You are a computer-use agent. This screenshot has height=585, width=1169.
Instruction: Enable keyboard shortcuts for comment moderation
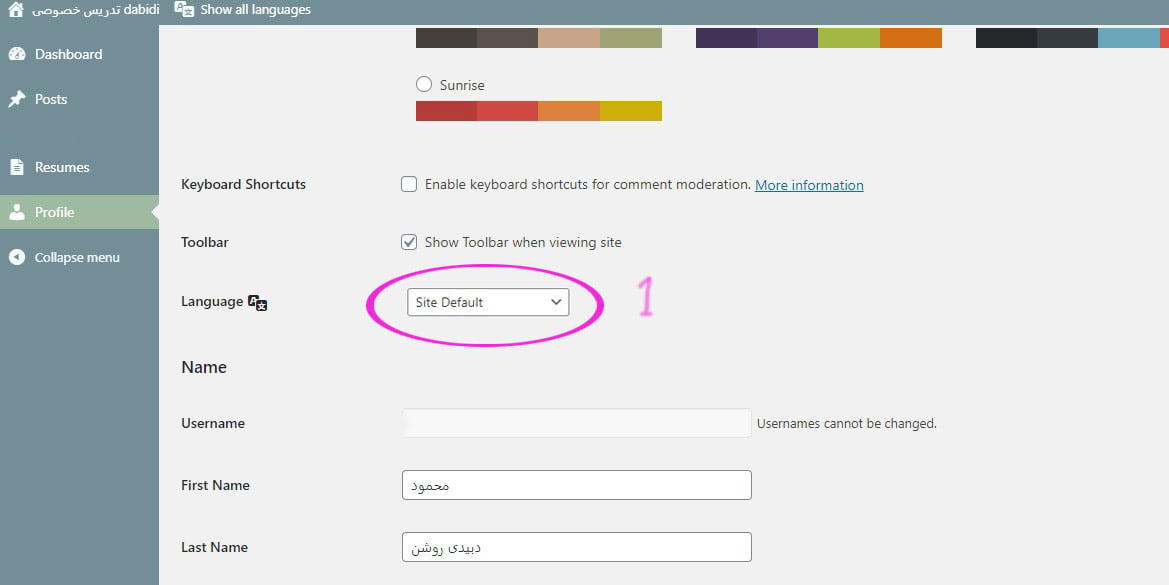[409, 184]
